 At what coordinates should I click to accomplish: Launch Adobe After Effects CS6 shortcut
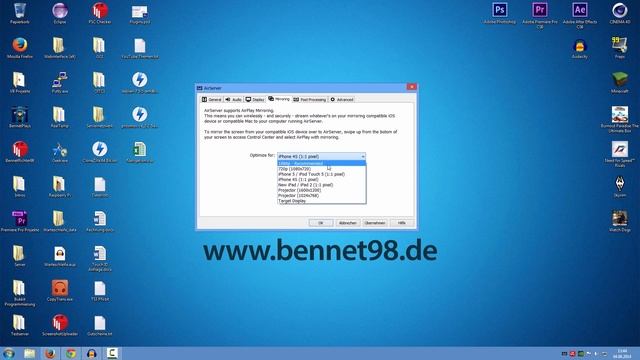[x=580, y=16]
